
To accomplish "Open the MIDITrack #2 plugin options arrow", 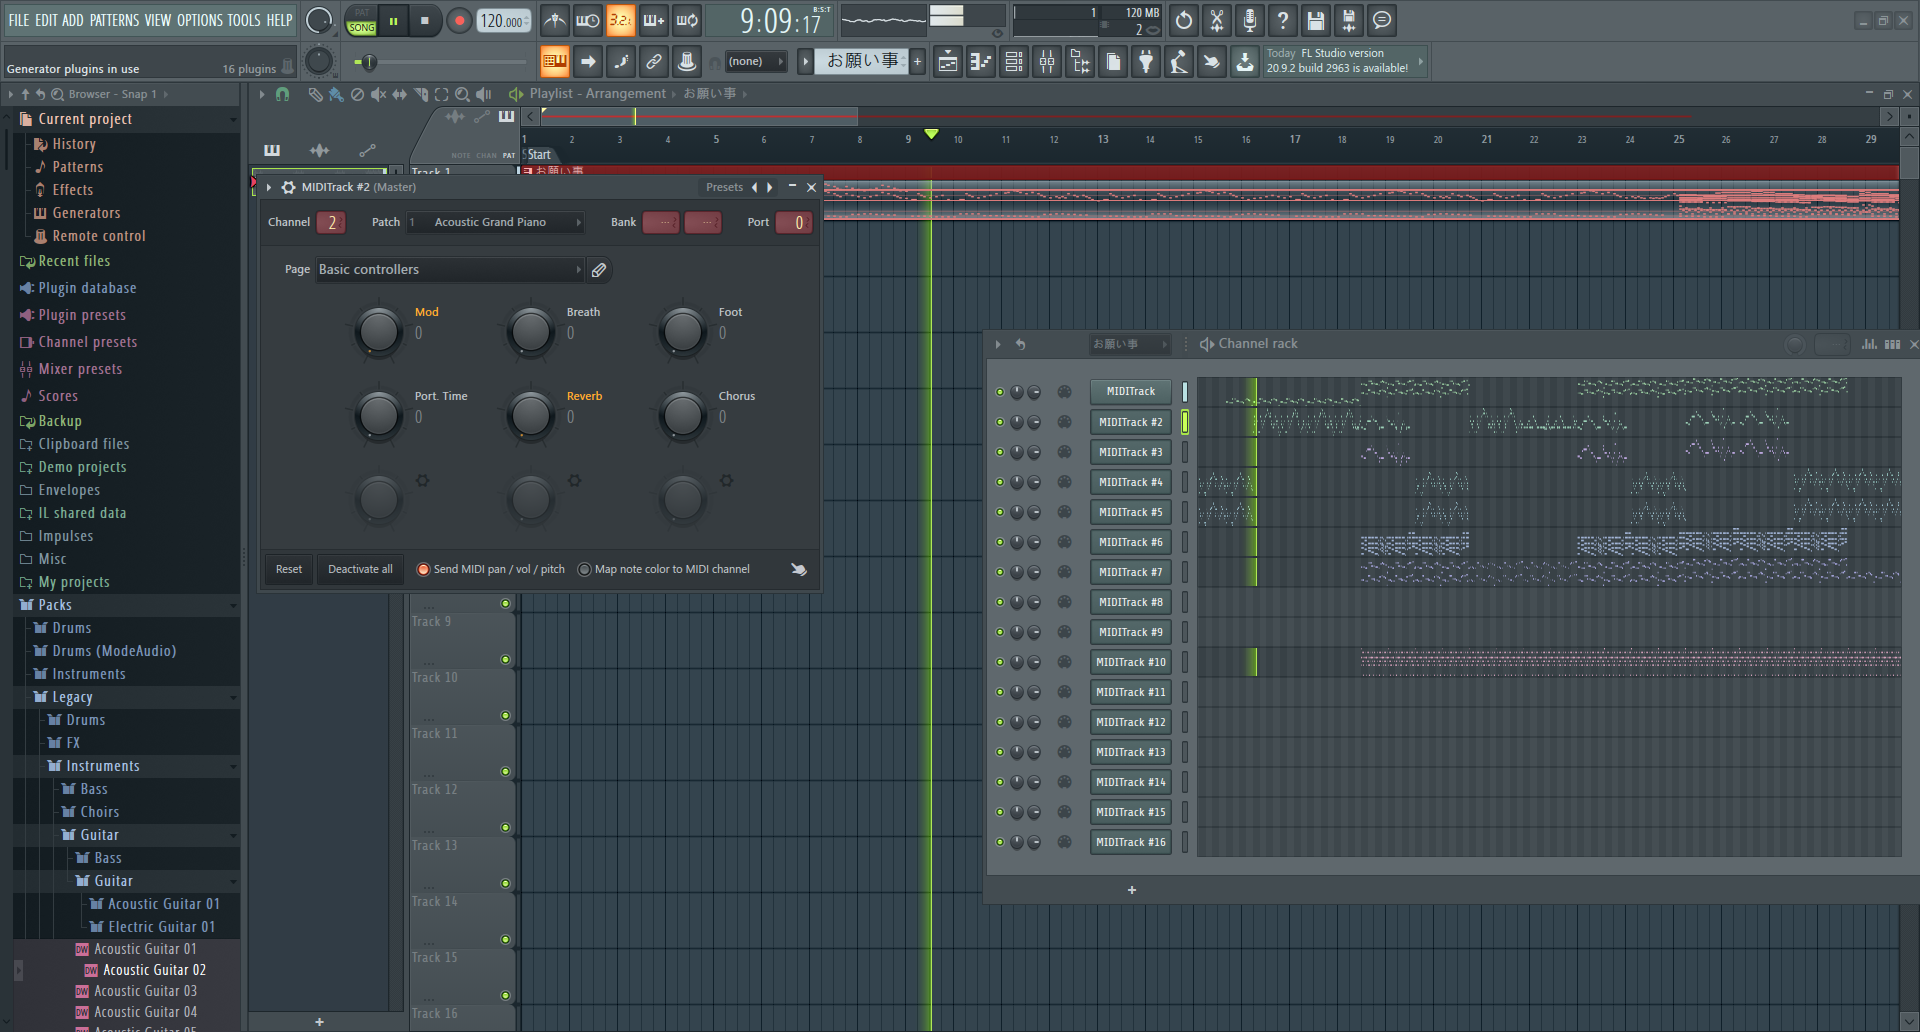I will (269, 187).
